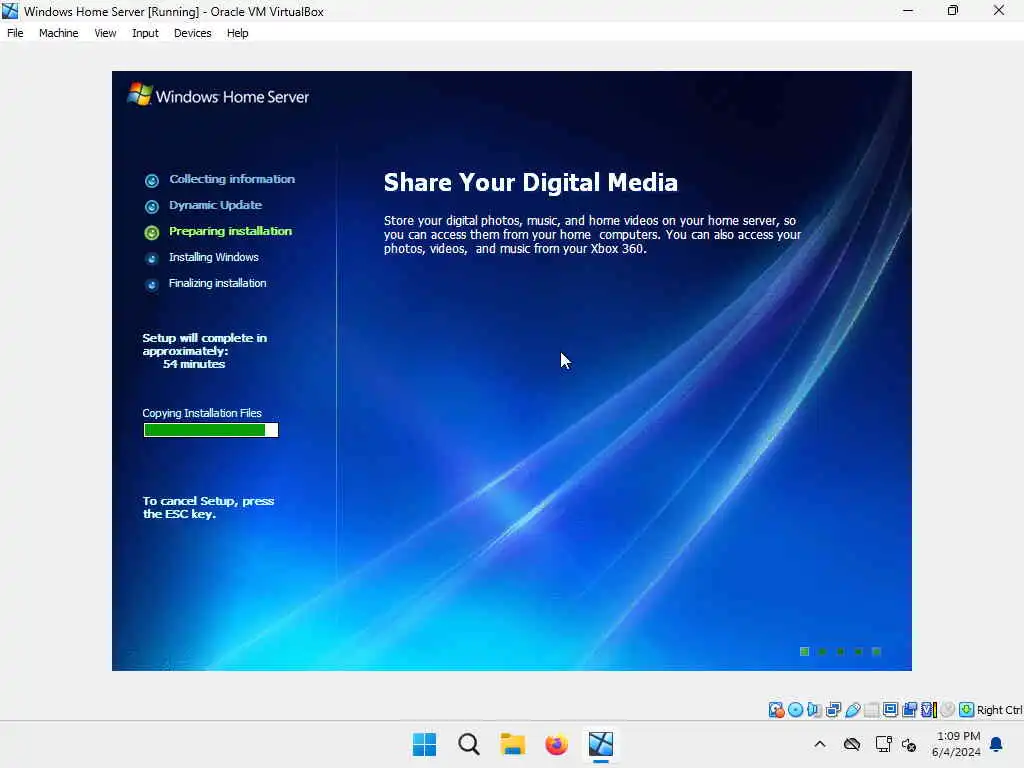This screenshot has height=768, width=1024.
Task: Click the Collecting information step
Action: tap(232, 179)
